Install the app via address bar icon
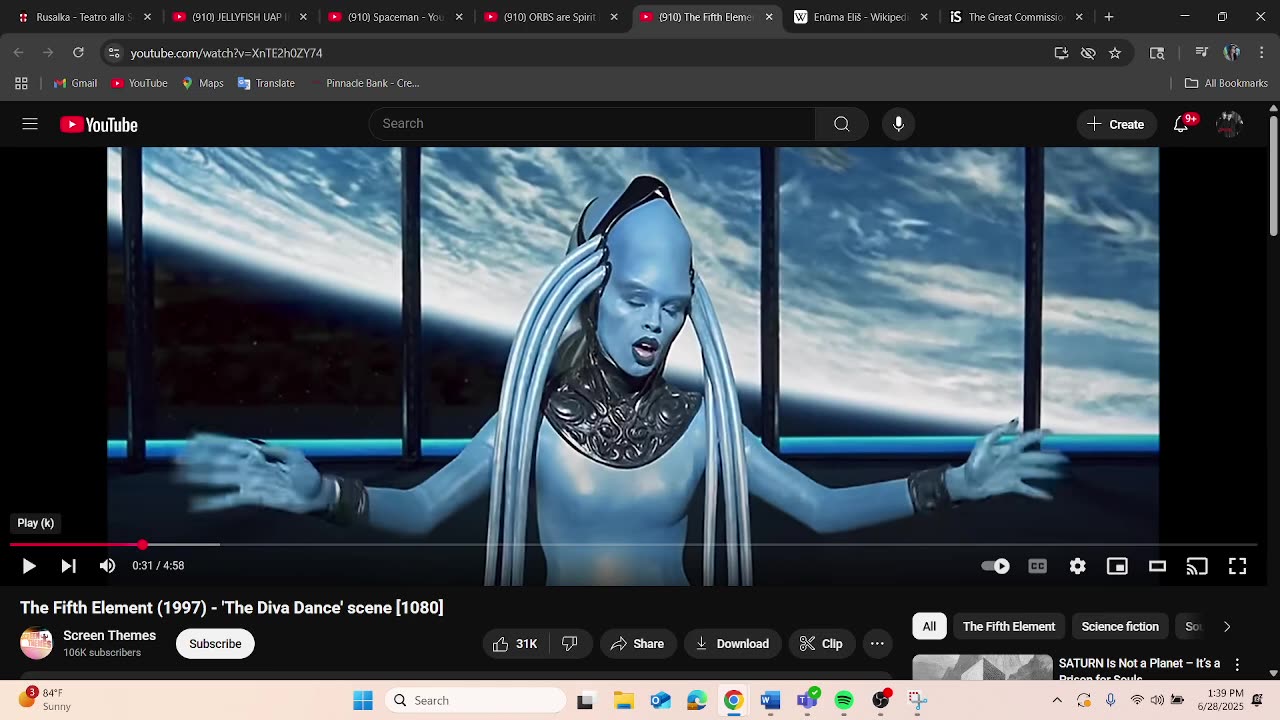1280x720 pixels. (1061, 53)
